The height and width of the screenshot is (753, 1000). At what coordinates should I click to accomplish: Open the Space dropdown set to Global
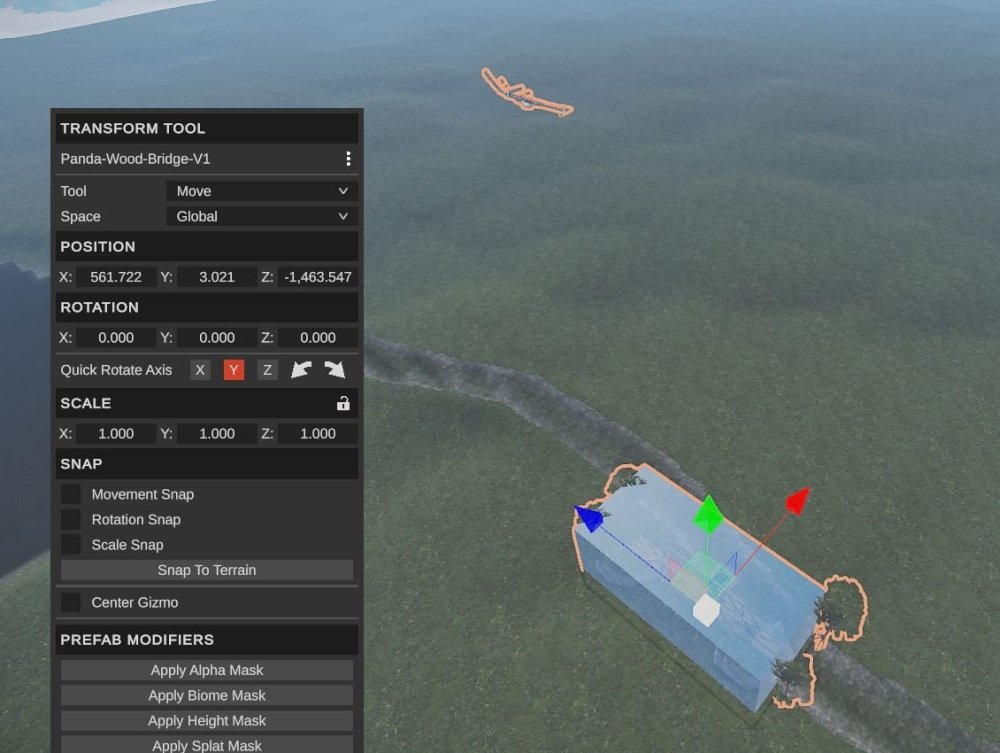coord(261,216)
